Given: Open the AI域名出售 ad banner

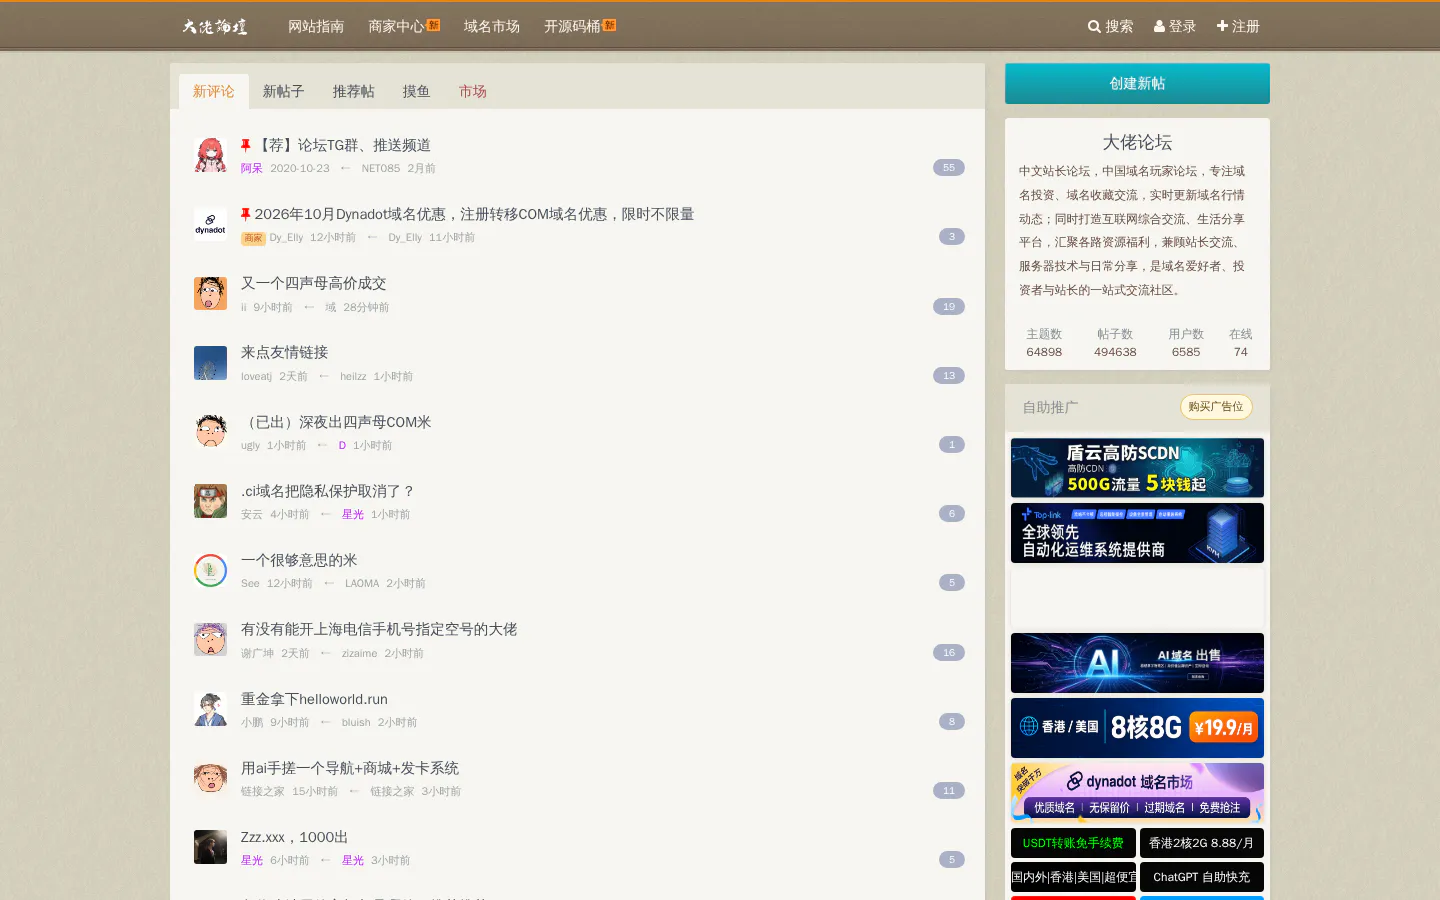Looking at the screenshot, I should (1137, 662).
